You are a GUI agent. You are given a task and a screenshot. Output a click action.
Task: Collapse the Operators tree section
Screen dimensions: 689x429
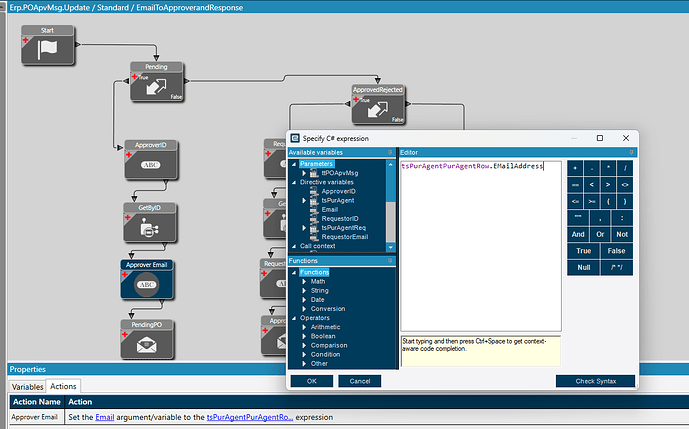click(x=292, y=318)
